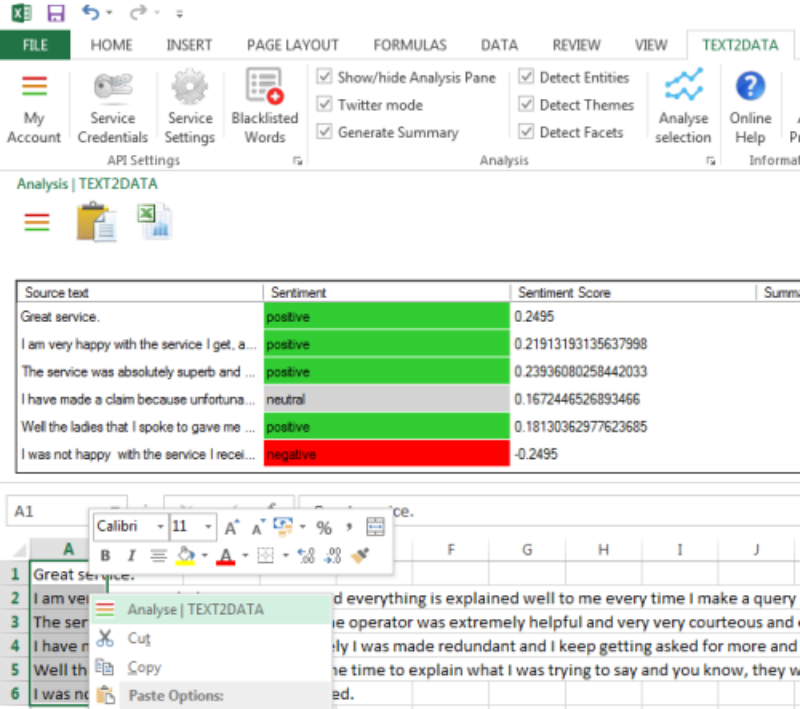This screenshot has height=709, width=800.
Task: Select Analyse TEXT2DATA from context menu
Action: tap(198, 608)
